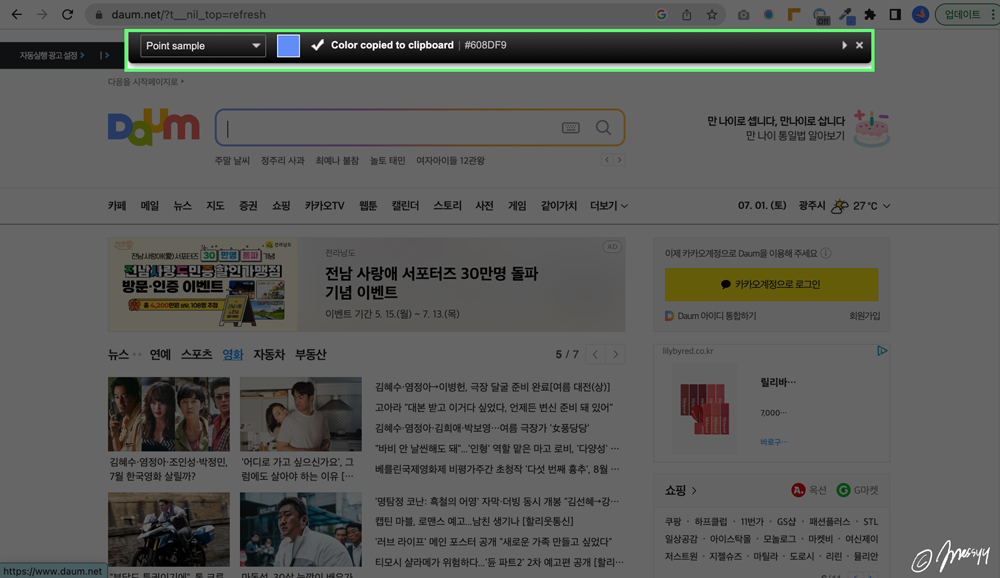Click the AdChoices icon on lilybyred ad
1000x578 pixels.
coord(882,351)
